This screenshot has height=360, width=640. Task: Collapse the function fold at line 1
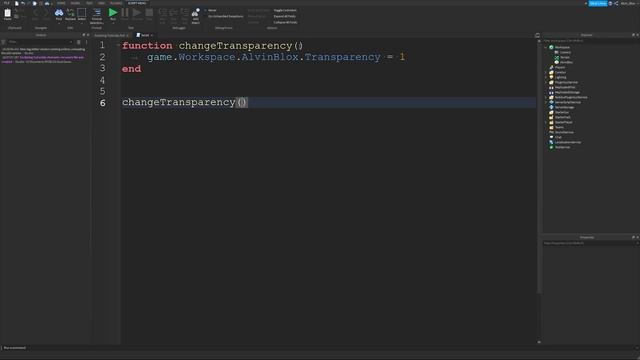tap(118, 45)
